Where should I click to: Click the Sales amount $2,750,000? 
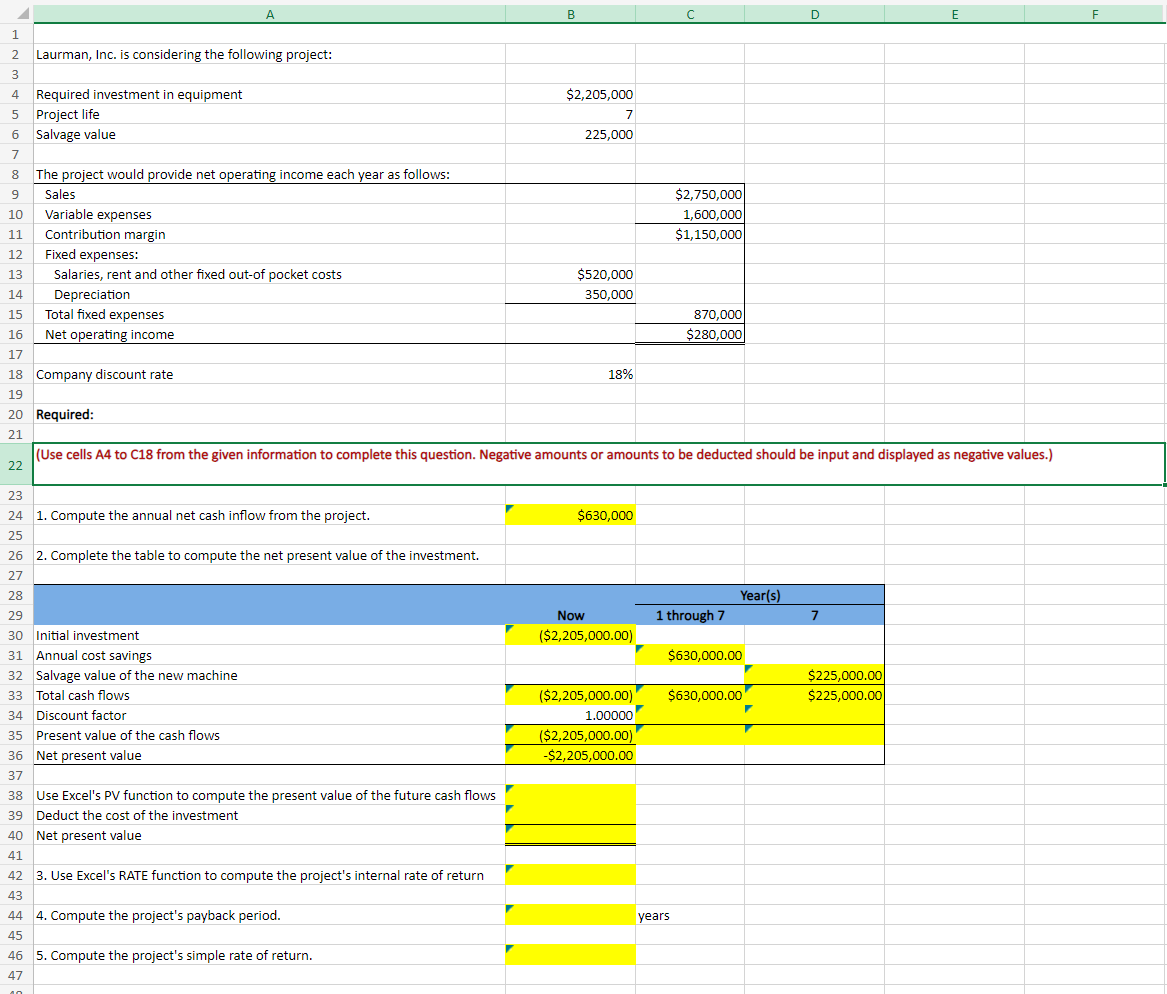click(x=690, y=194)
